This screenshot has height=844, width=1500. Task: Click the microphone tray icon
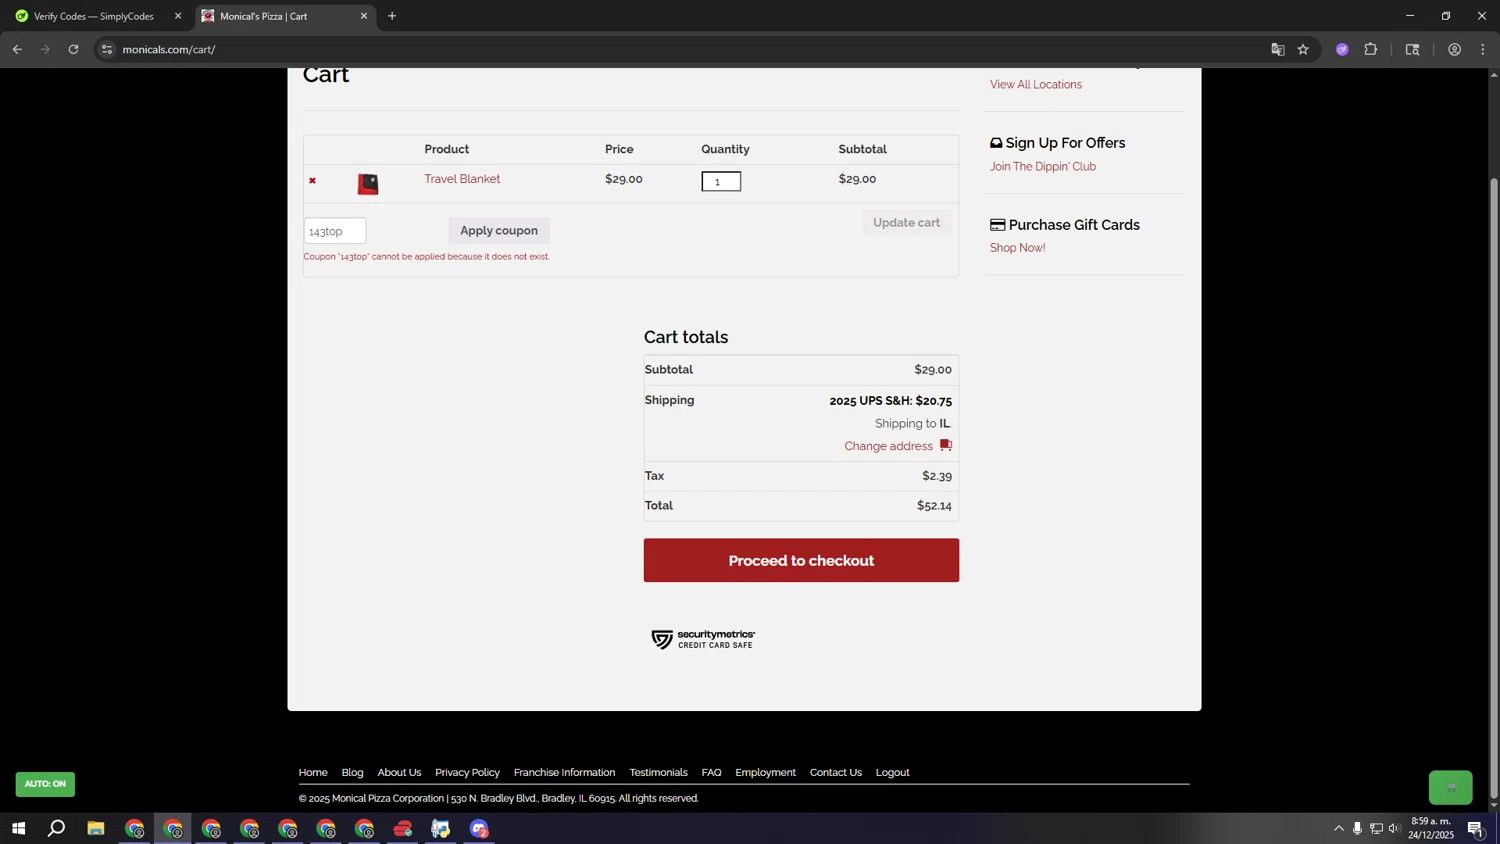pyautogui.click(x=1357, y=828)
